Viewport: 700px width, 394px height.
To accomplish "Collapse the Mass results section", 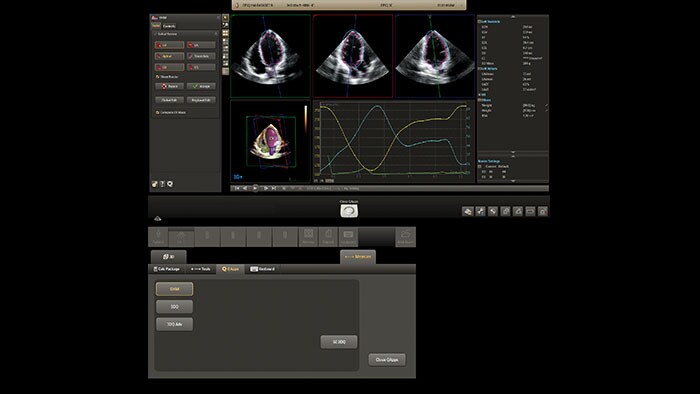I will pos(479,100).
